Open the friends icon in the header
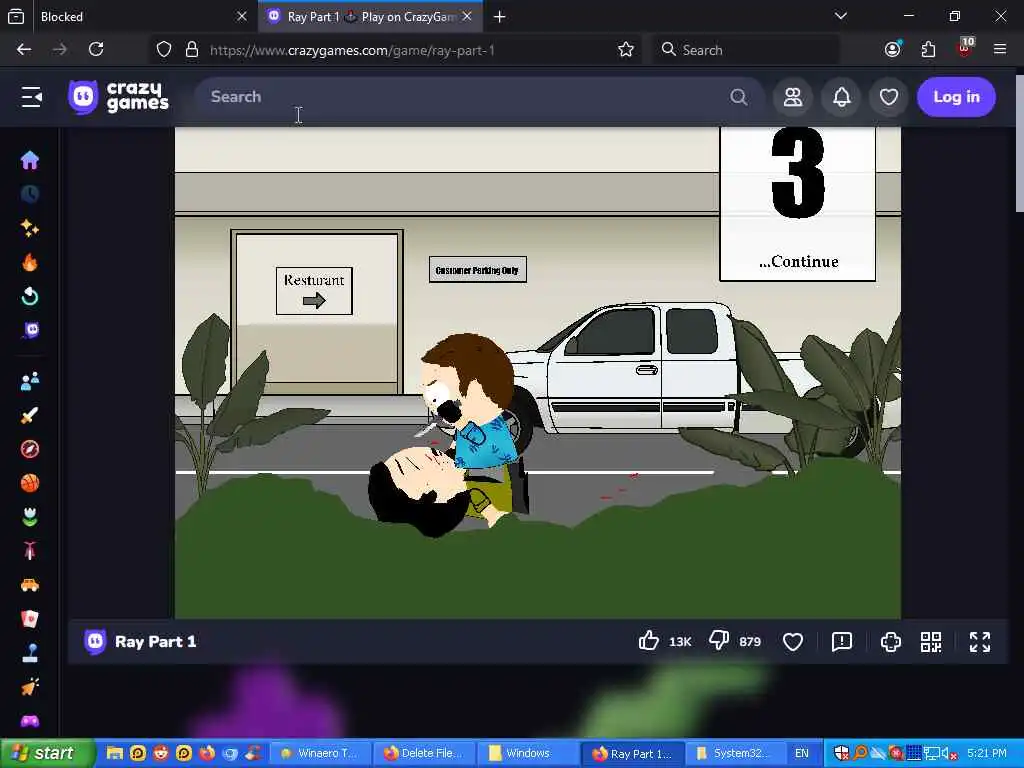 (x=793, y=97)
